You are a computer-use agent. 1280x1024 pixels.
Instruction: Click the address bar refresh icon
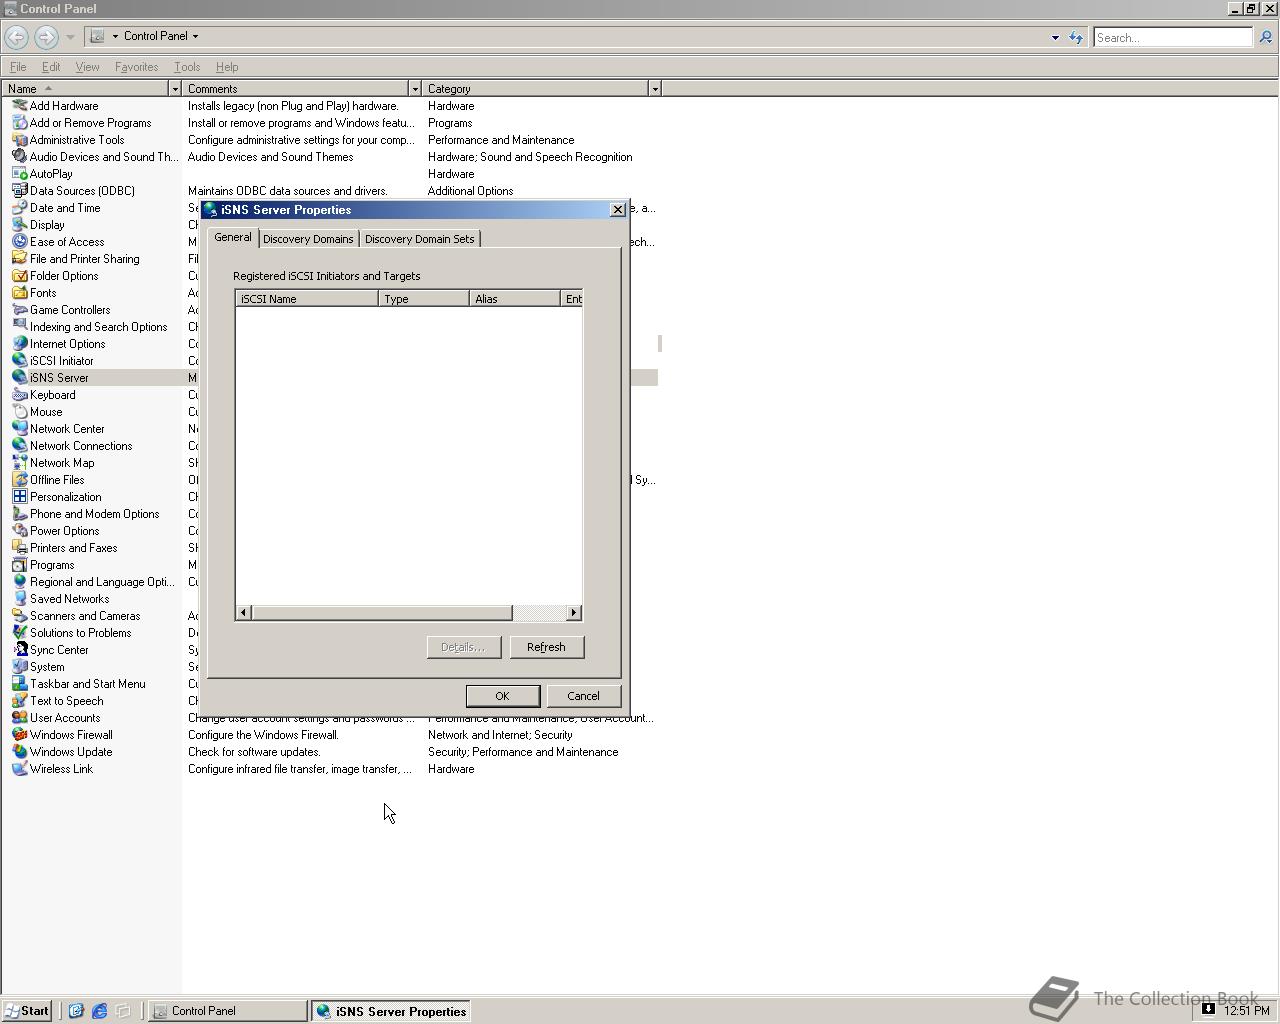click(x=1076, y=38)
